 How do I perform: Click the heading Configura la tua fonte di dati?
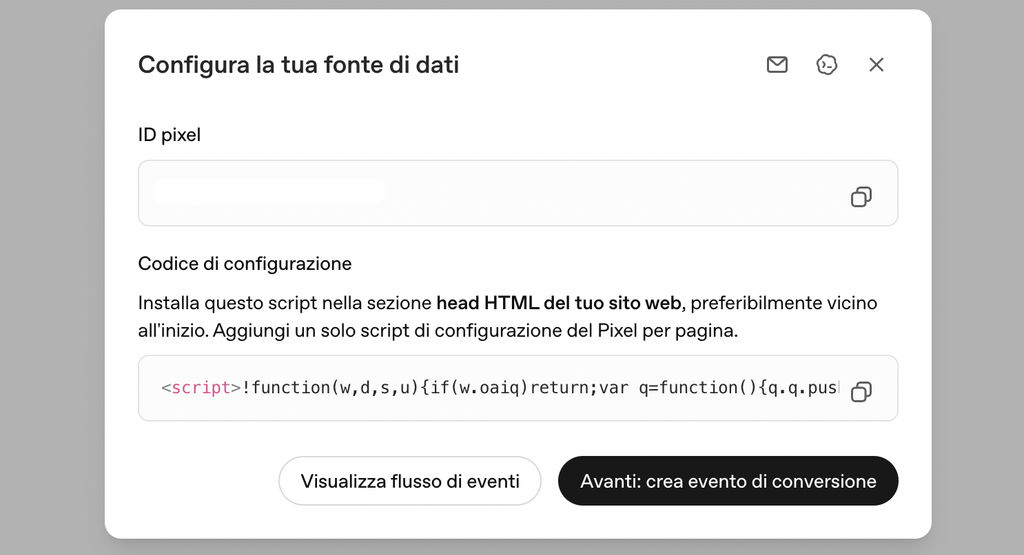(298, 65)
